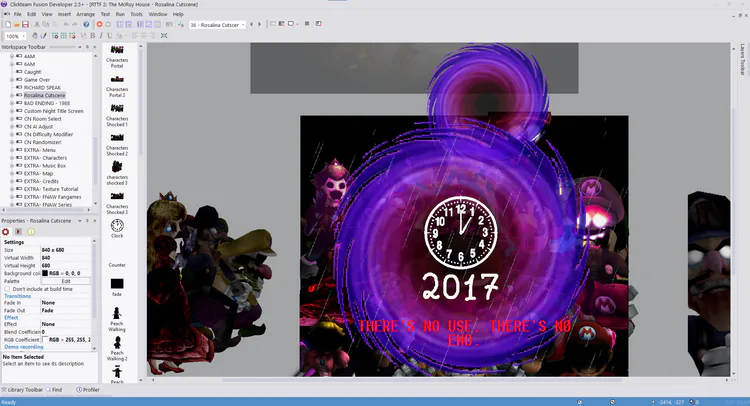Click the Underline formatting icon
Viewport: 750px width, 406px height.
[x=110, y=36]
